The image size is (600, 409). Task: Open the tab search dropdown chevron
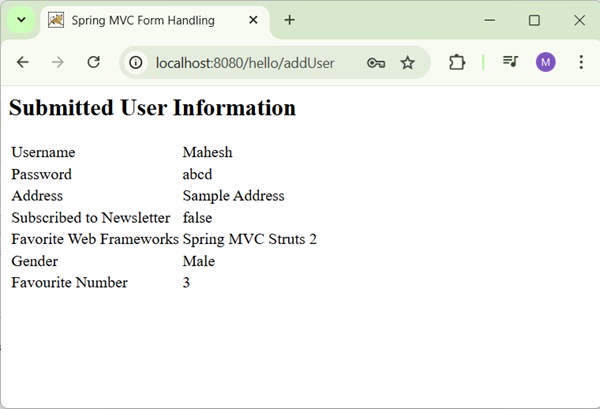pos(21,20)
